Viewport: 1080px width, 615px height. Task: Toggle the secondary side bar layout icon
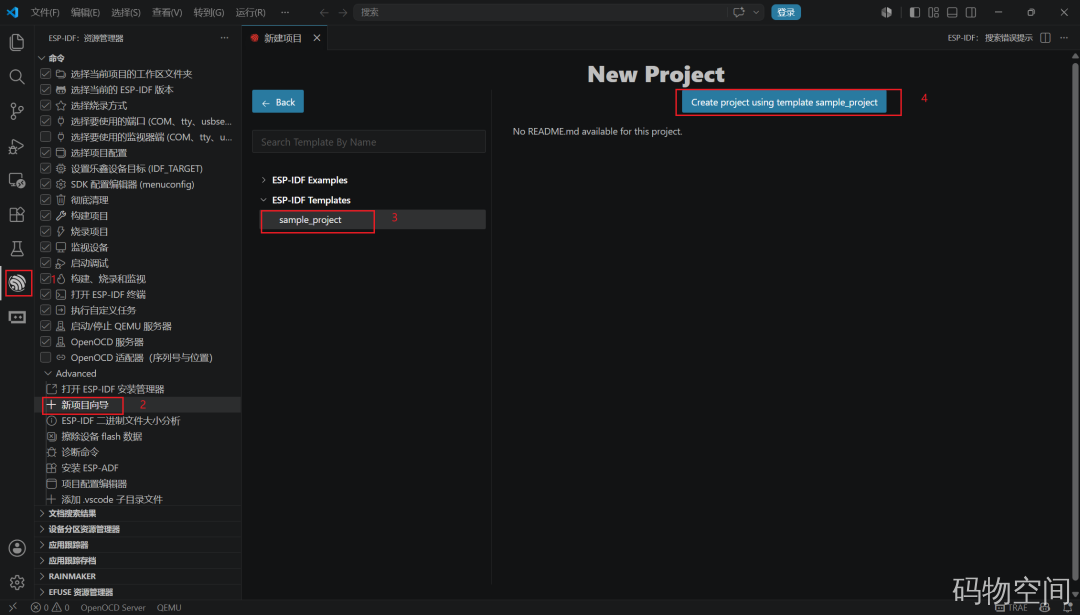pyautogui.click(x=970, y=12)
